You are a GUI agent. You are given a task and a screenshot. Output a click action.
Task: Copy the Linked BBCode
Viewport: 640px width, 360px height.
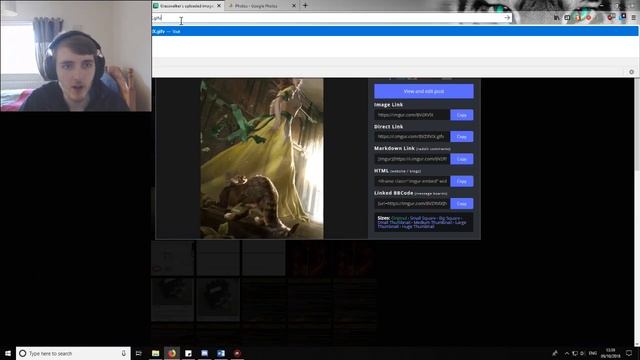tap(462, 203)
